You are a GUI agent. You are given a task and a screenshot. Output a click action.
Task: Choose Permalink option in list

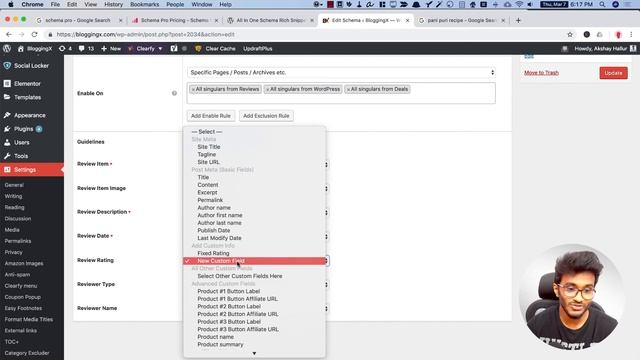point(254,200)
